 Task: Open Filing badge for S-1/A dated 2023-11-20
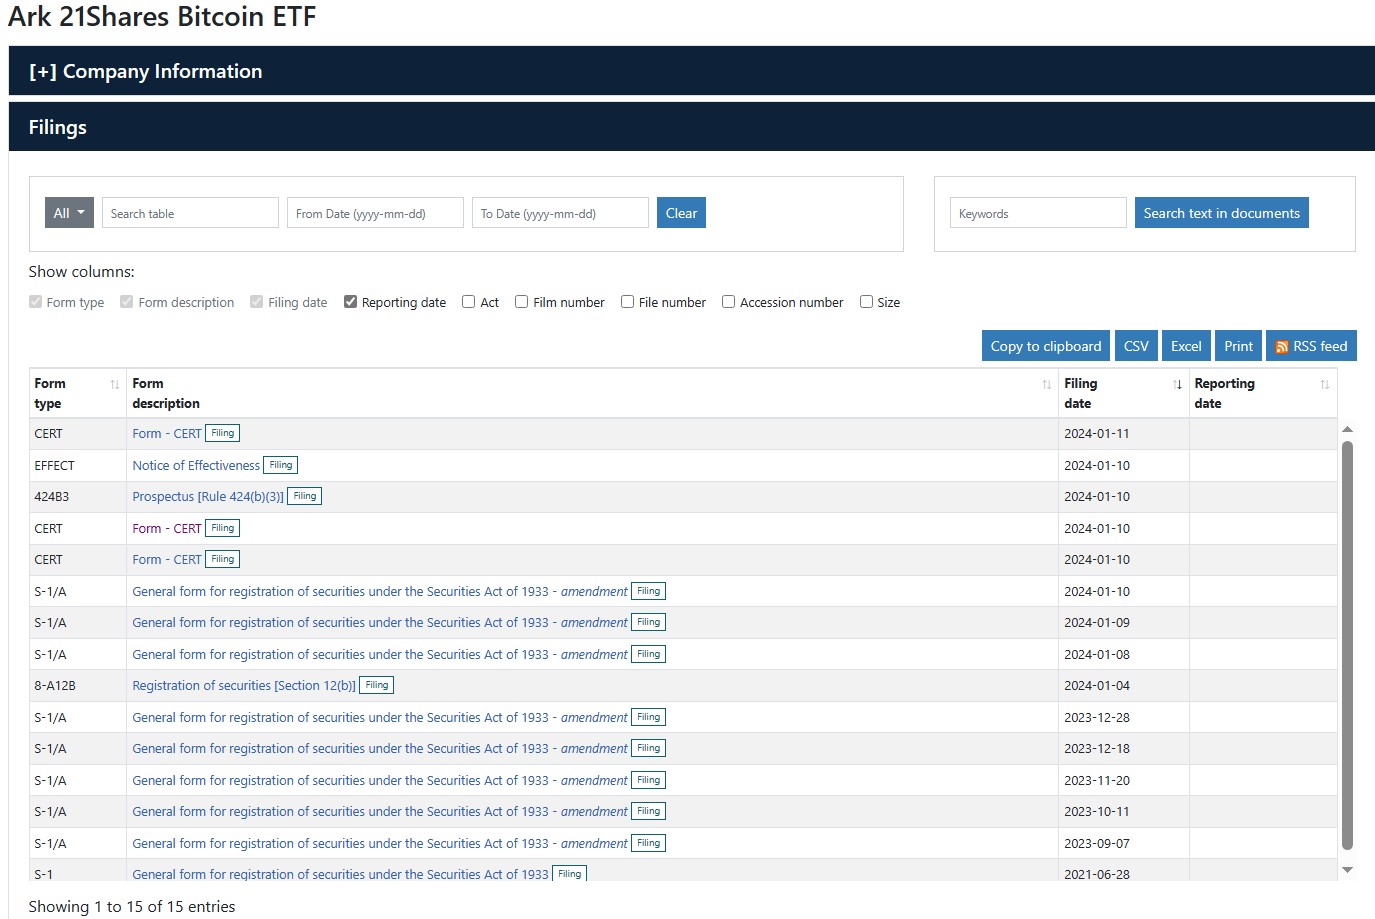pos(648,780)
